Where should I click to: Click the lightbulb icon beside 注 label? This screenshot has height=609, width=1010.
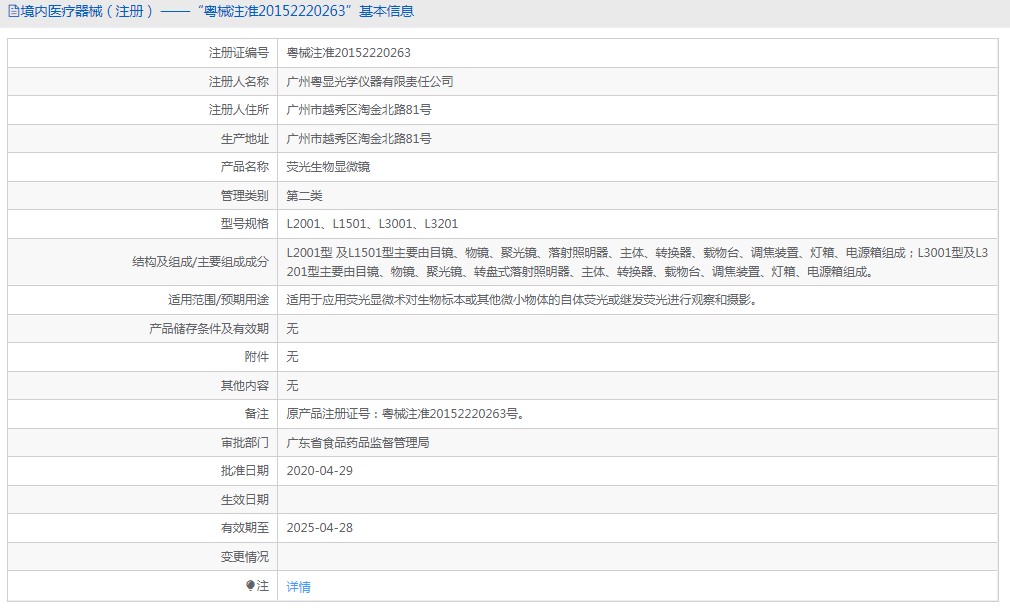point(250,585)
